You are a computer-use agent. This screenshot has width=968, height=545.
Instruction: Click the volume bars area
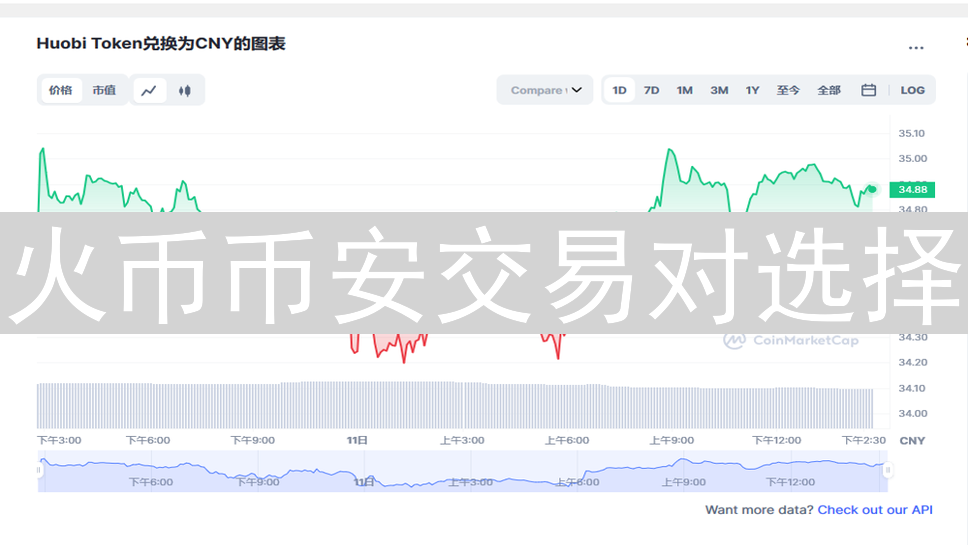455,406
